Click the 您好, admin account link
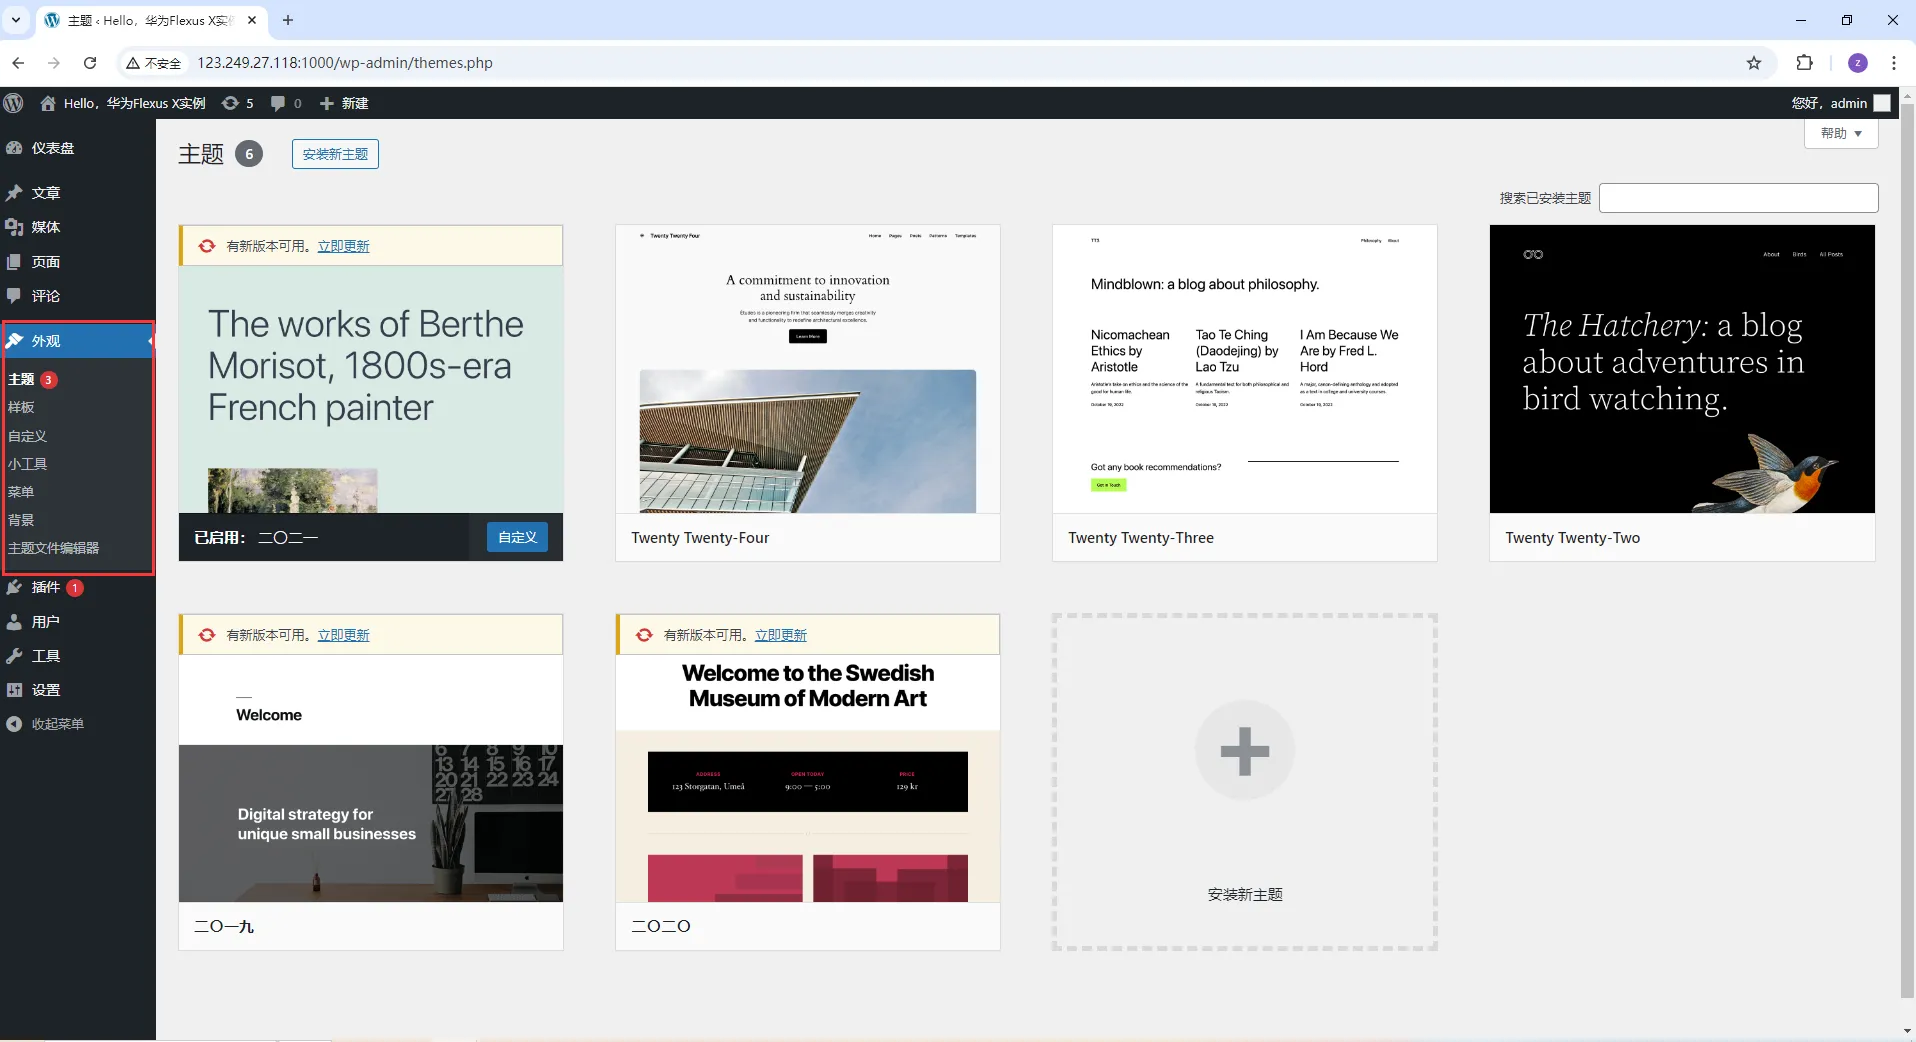 [x=1829, y=103]
